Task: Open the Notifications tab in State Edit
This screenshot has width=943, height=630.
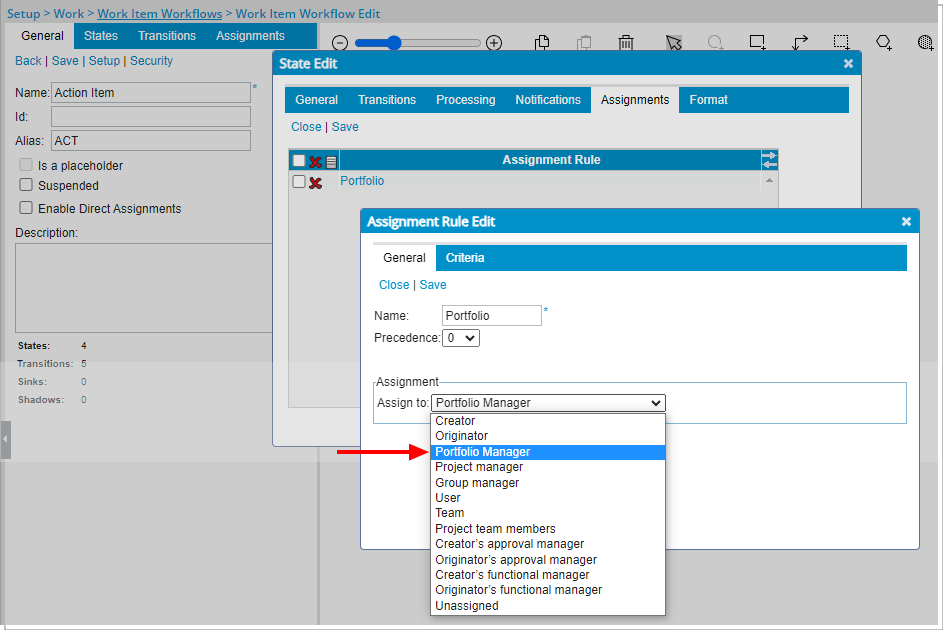Action: (547, 100)
